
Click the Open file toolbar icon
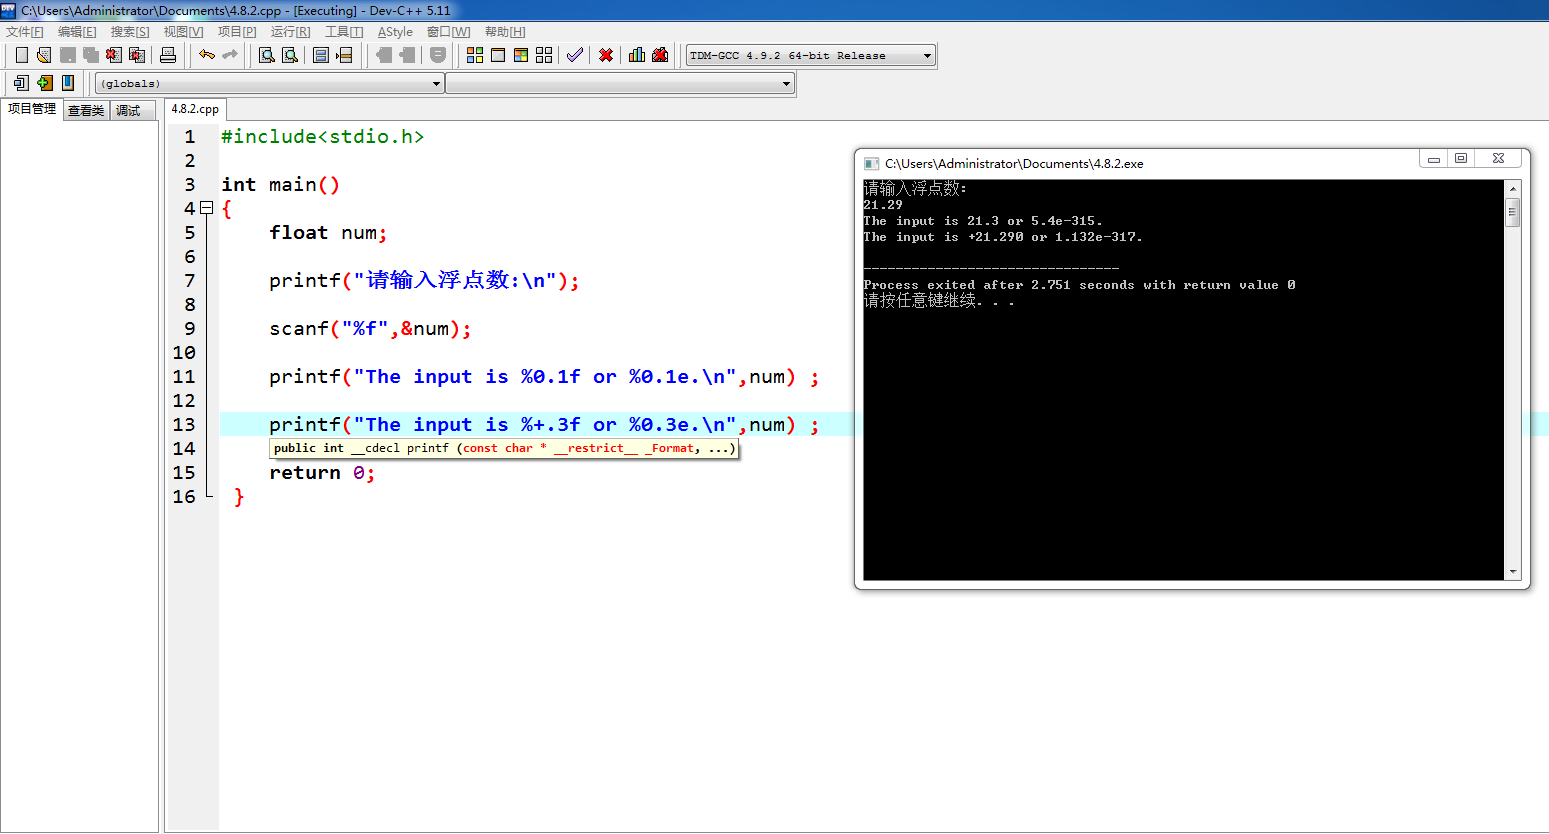44,55
